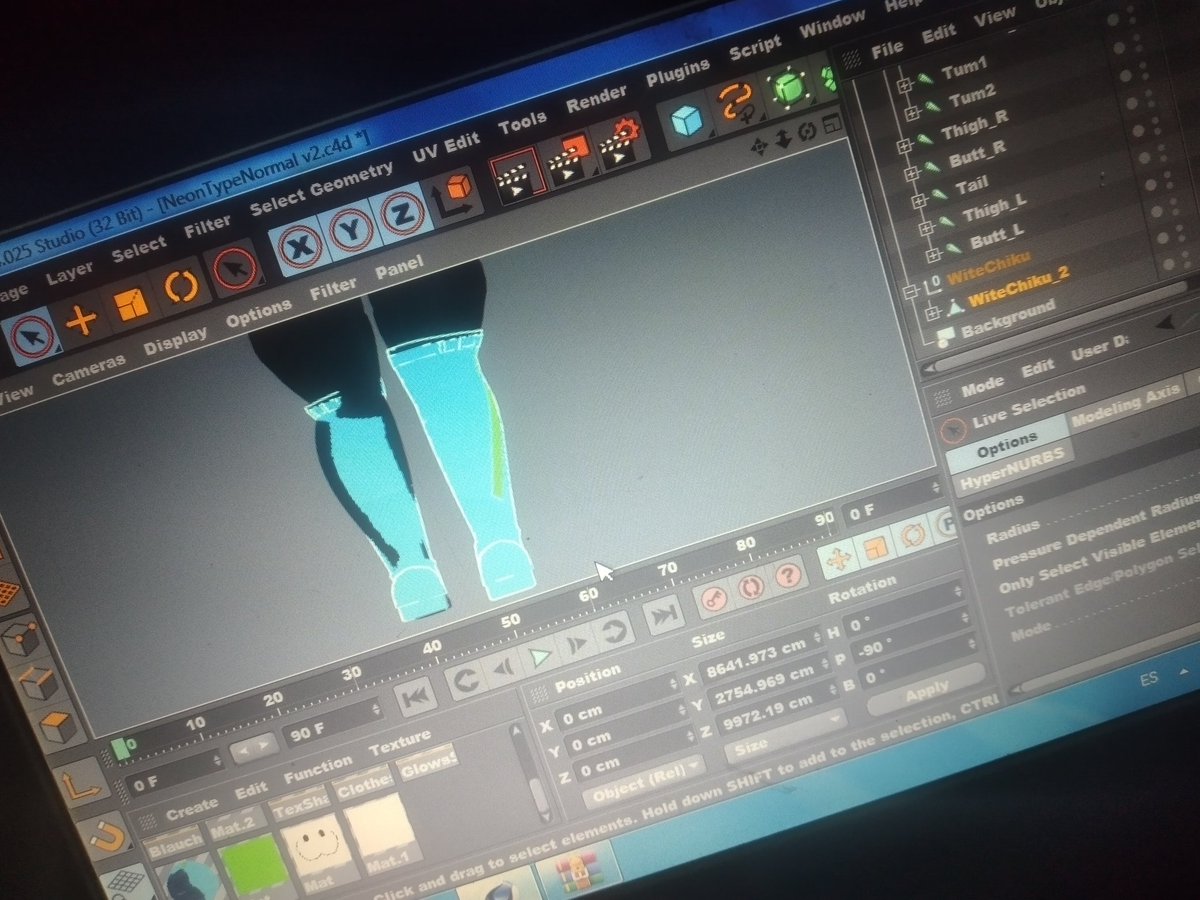Activate the orange Scale tool
Viewport: 1200px width, 900px height.
click(x=131, y=304)
